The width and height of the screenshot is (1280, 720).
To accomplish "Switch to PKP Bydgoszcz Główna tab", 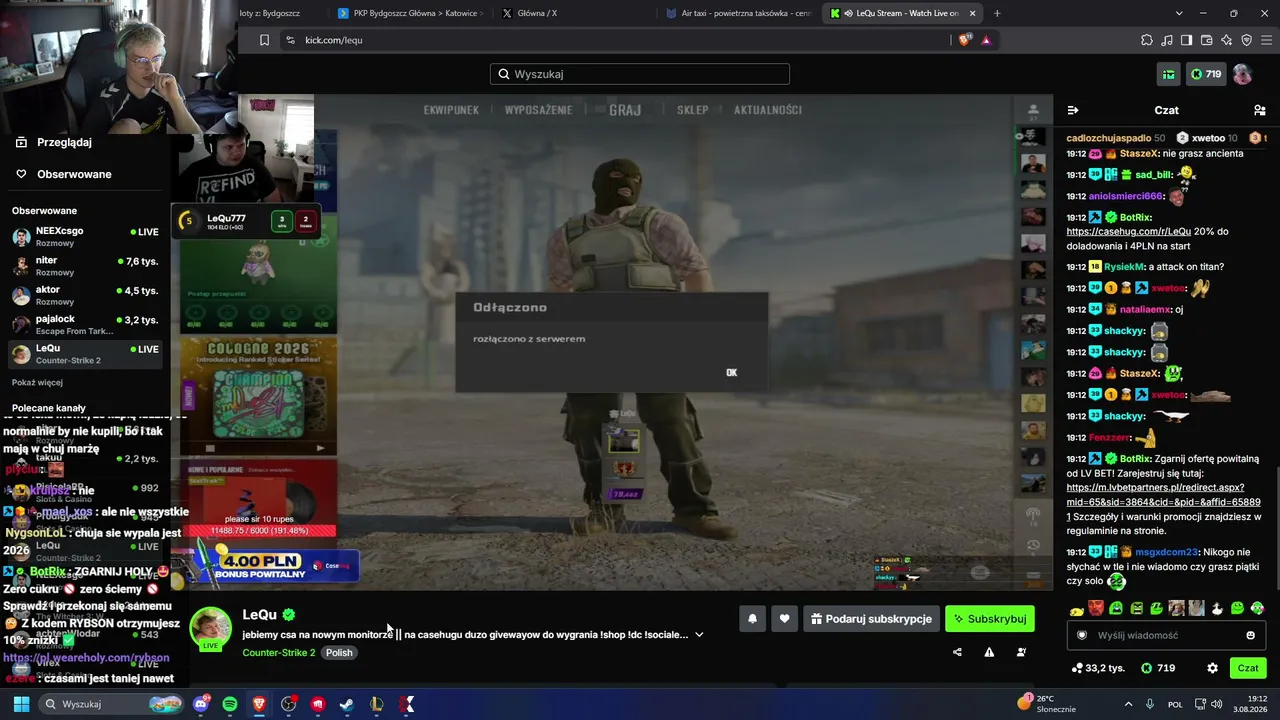I will click(x=410, y=13).
